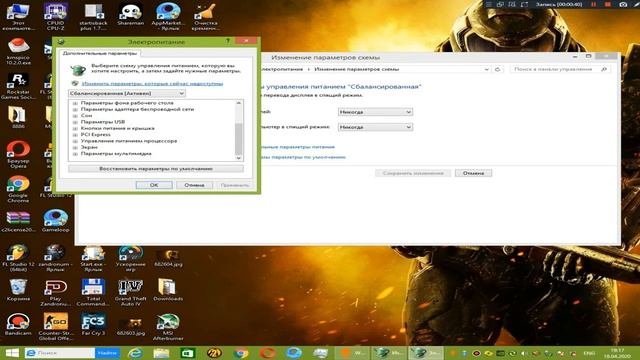Image resolution: width=640 pixels, height=360 pixels.
Task: Select the Дополнительные параметры tab
Action: (x=100, y=53)
